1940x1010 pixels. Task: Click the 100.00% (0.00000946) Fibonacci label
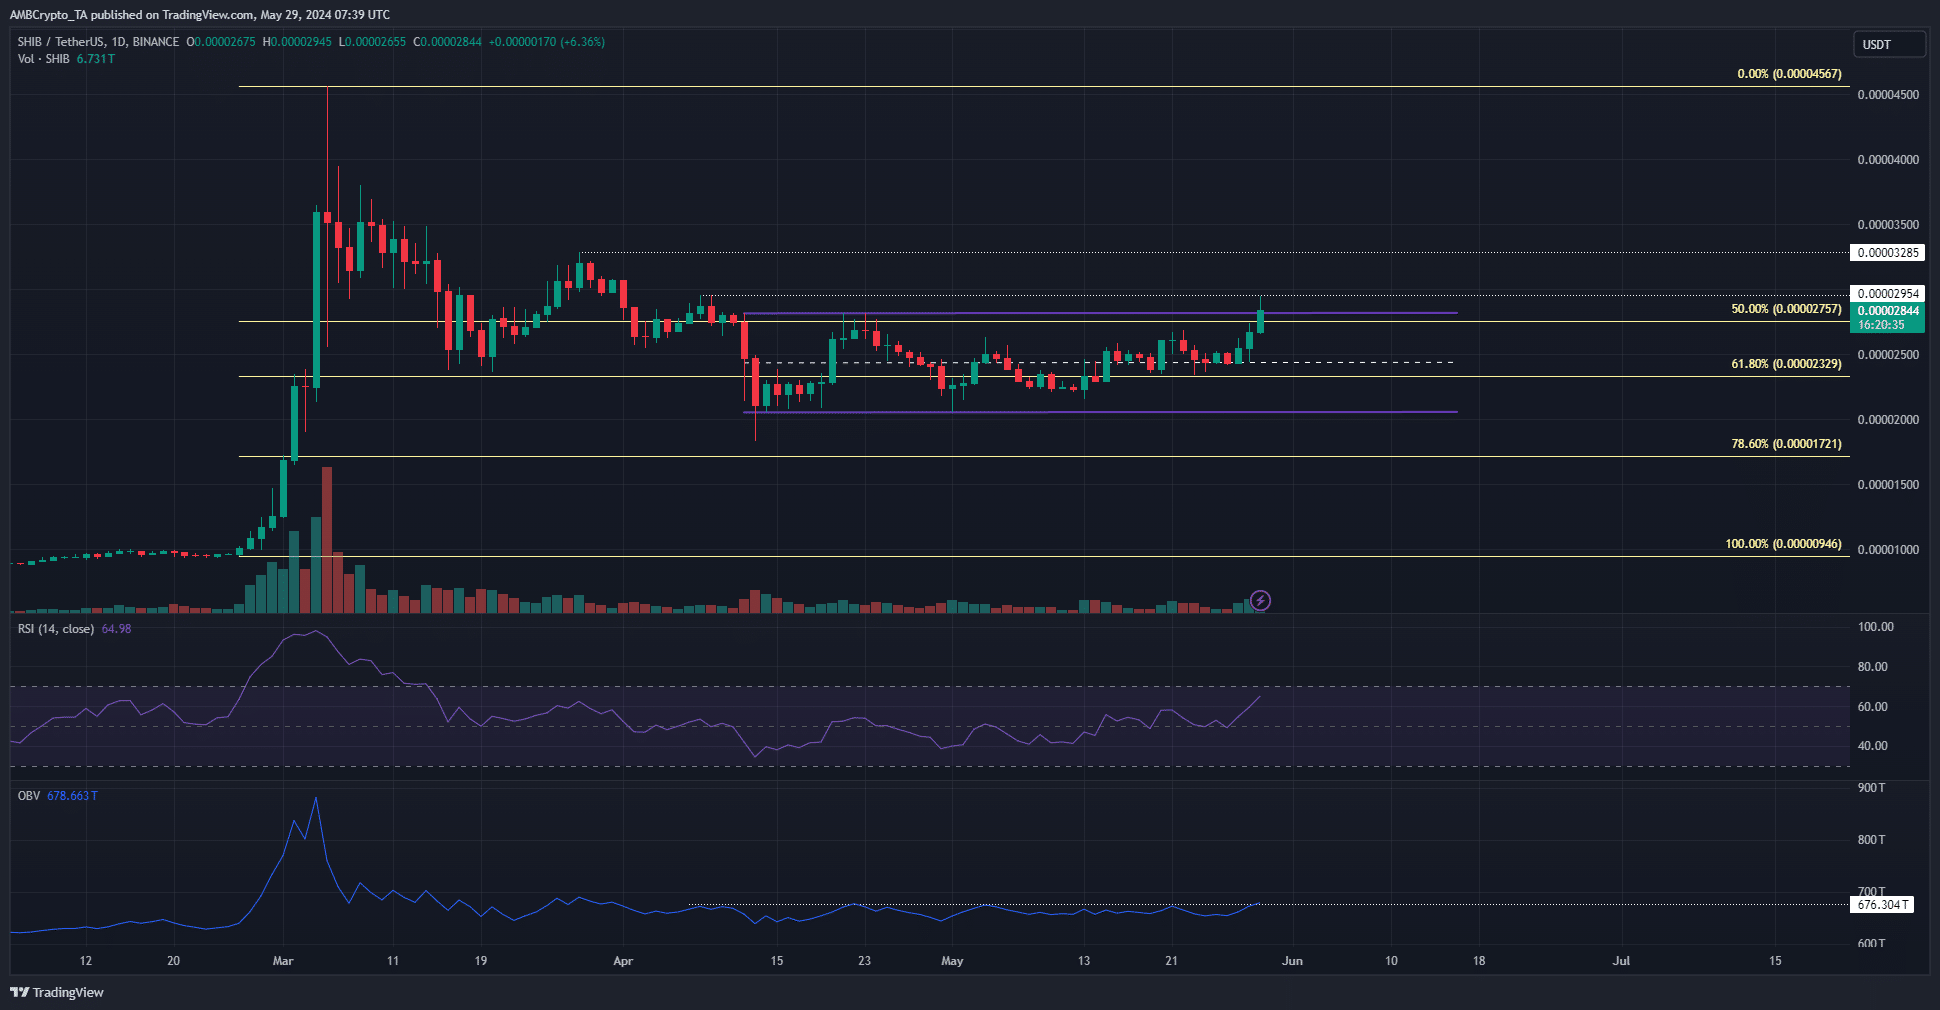pyautogui.click(x=1783, y=544)
